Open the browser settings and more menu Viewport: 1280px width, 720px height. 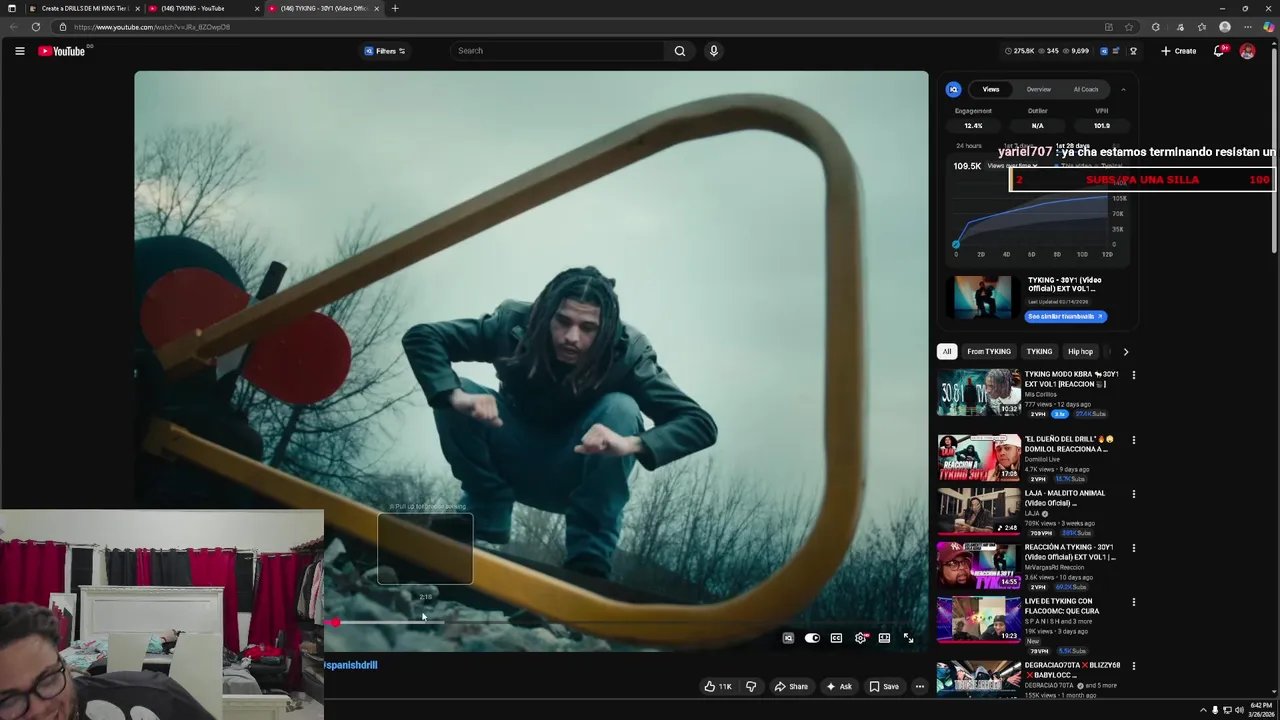[x=1247, y=27]
